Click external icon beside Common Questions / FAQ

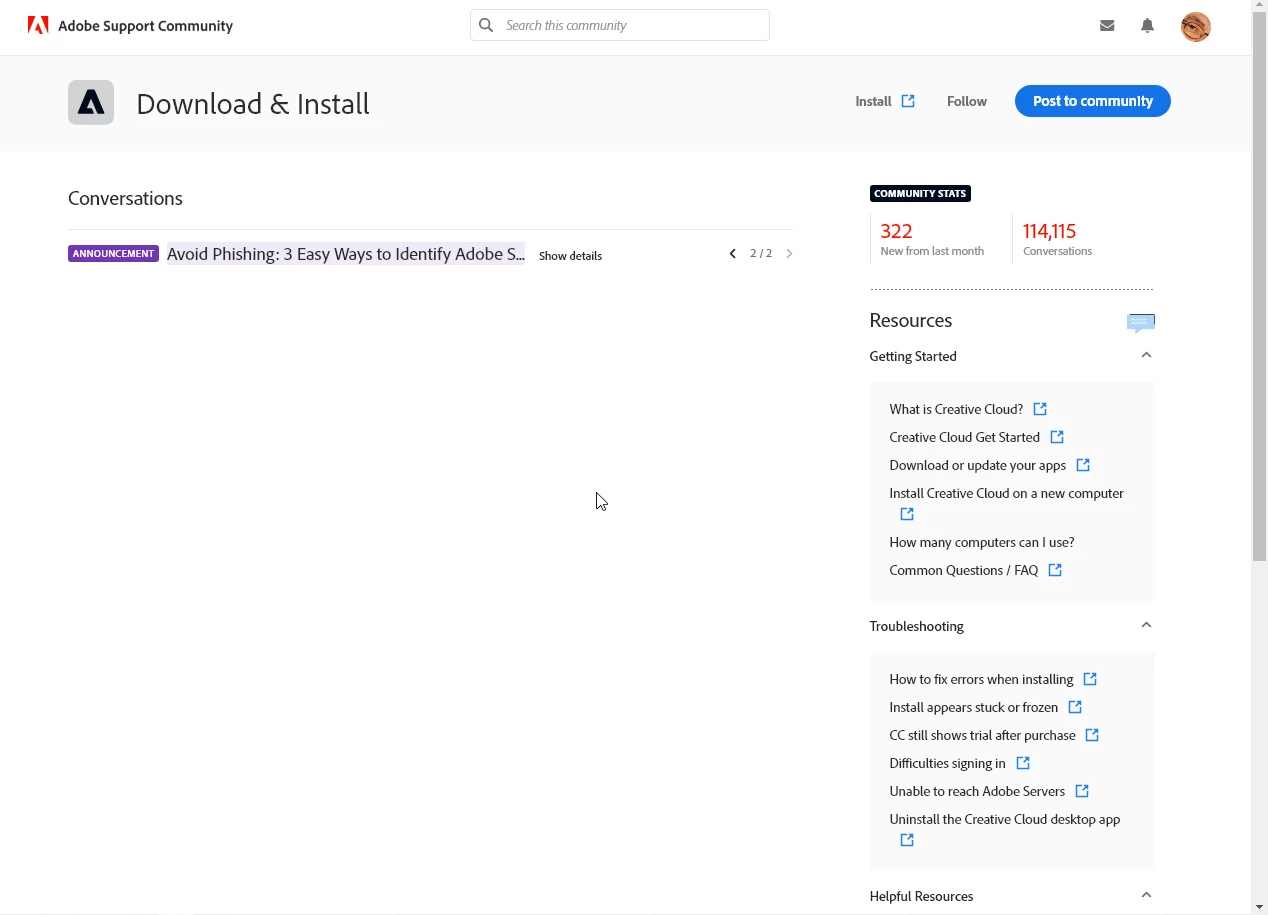coord(1055,570)
